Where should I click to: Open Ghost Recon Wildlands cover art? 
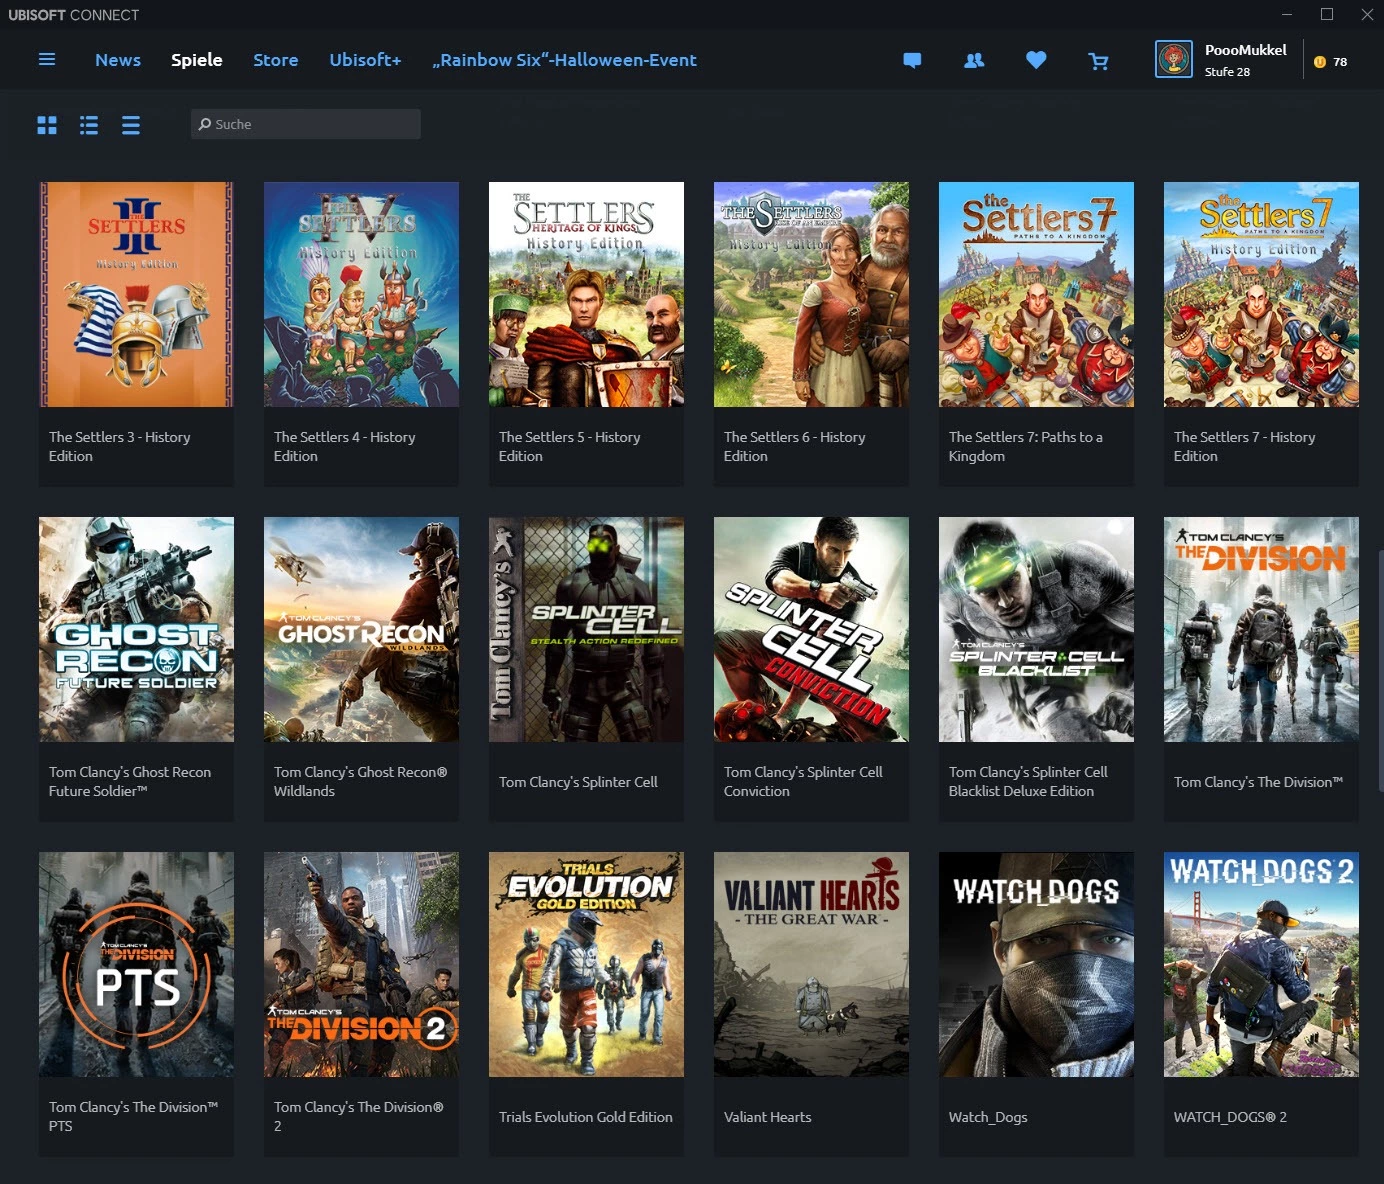(x=361, y=629)
